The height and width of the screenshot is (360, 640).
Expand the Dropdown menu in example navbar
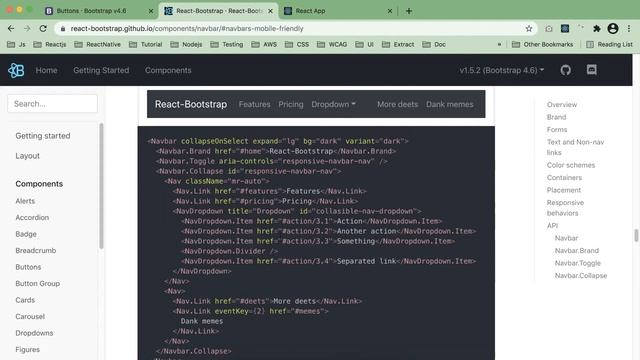click(x=333, y=104)
